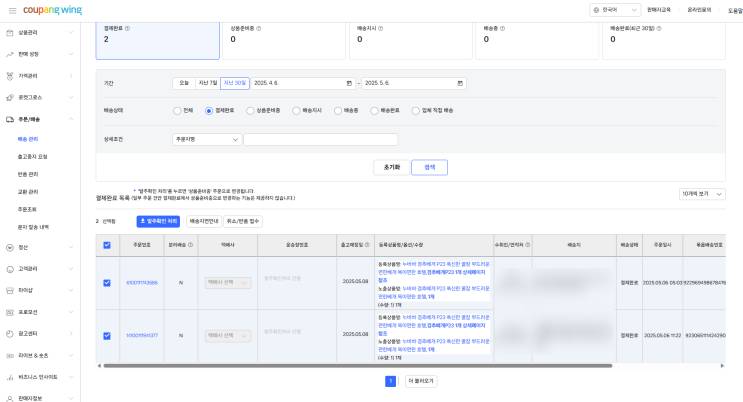743x402 pixels.
Task: Click the help icon next to 상품준비중 card title
Action: click(x=259, y=28)
